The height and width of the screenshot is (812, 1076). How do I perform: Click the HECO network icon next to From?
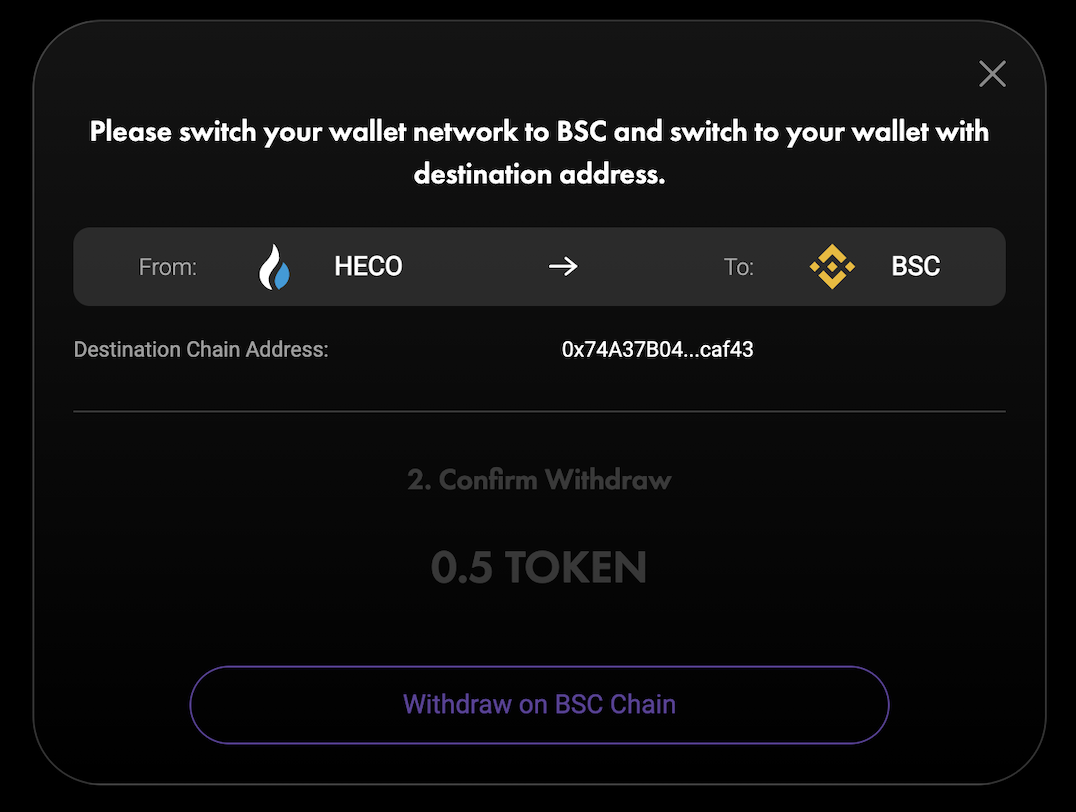[x=274, y=266]
